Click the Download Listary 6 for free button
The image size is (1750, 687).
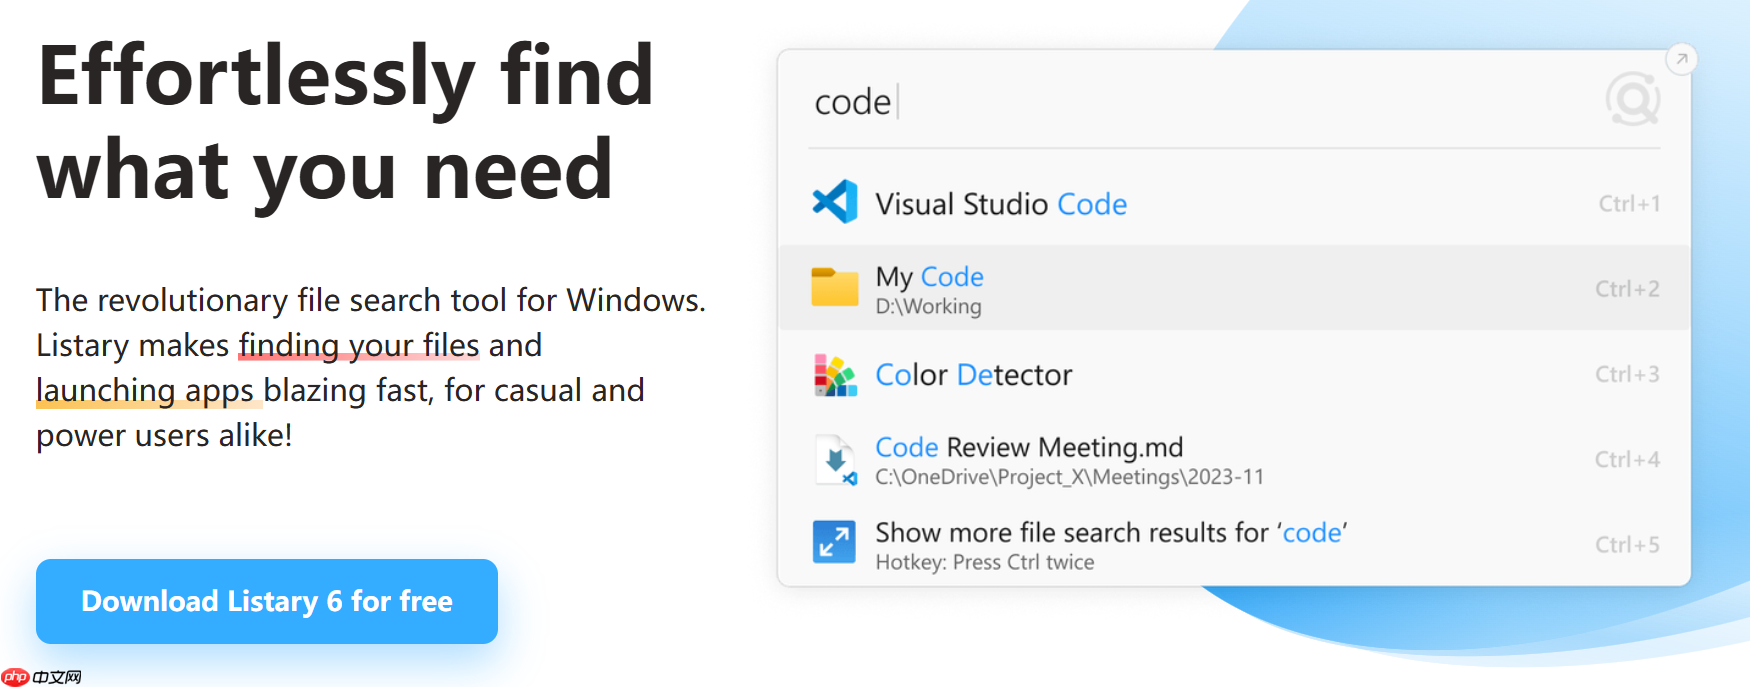click(267, 601)
